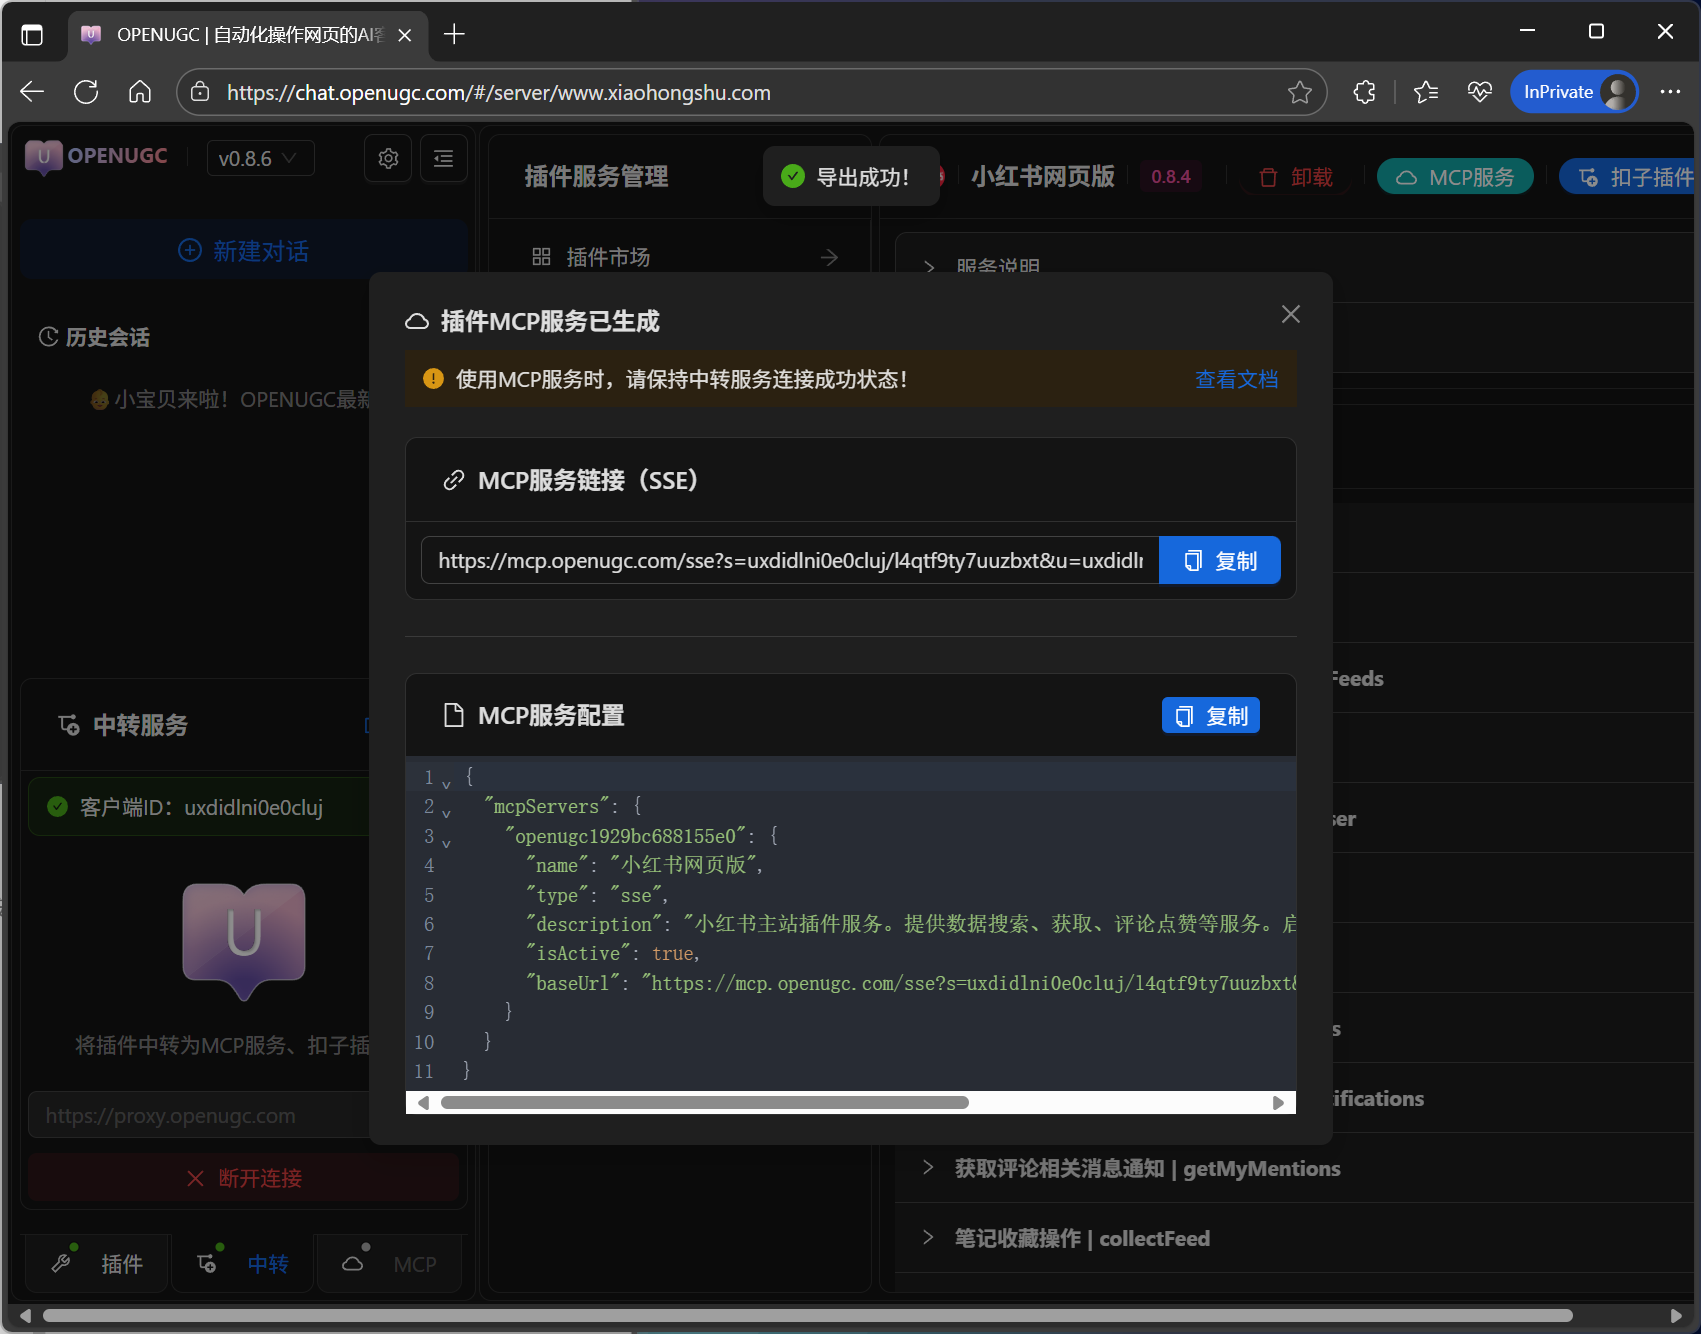Switch to the 中转 bottom tab

click(x=243, y=1263)
